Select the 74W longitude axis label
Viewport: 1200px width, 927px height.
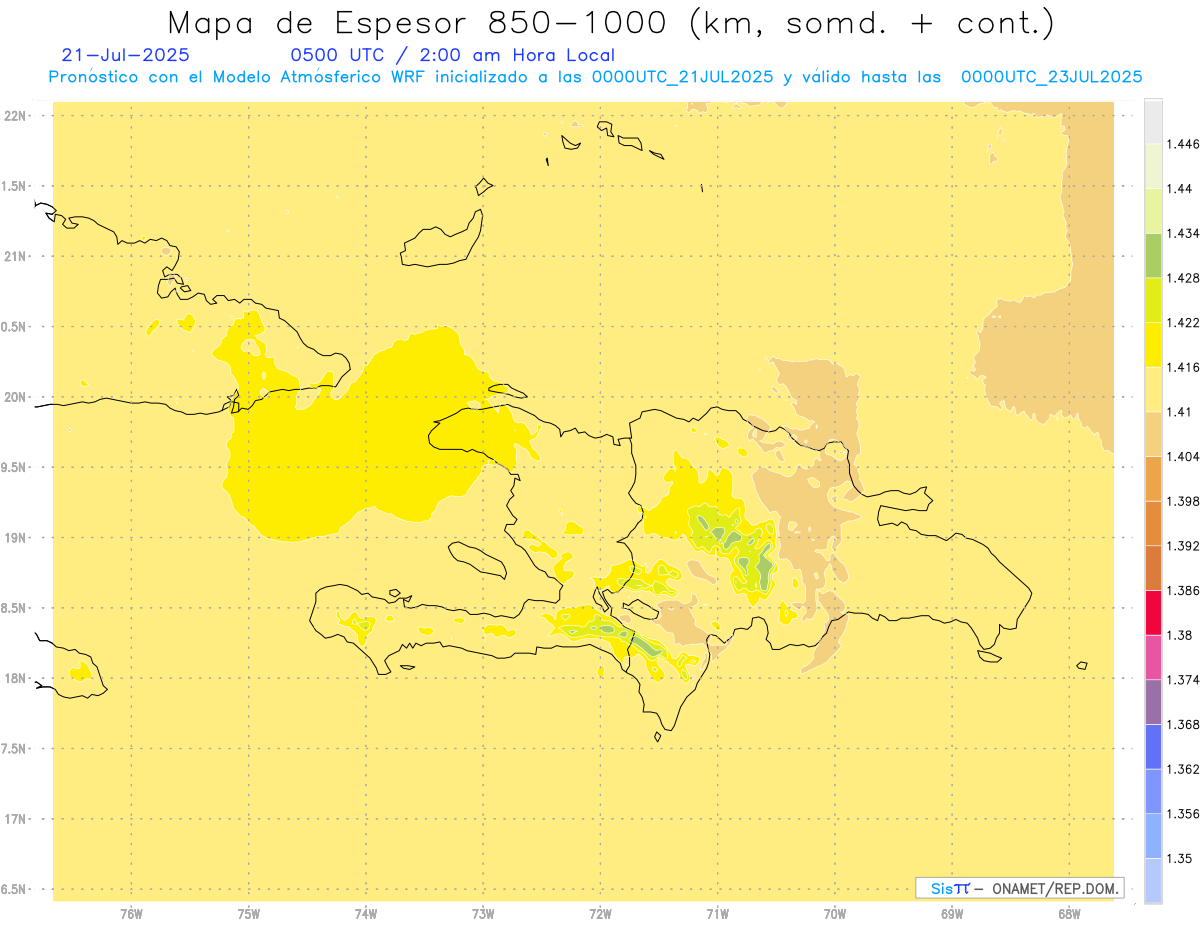[365, 913]
